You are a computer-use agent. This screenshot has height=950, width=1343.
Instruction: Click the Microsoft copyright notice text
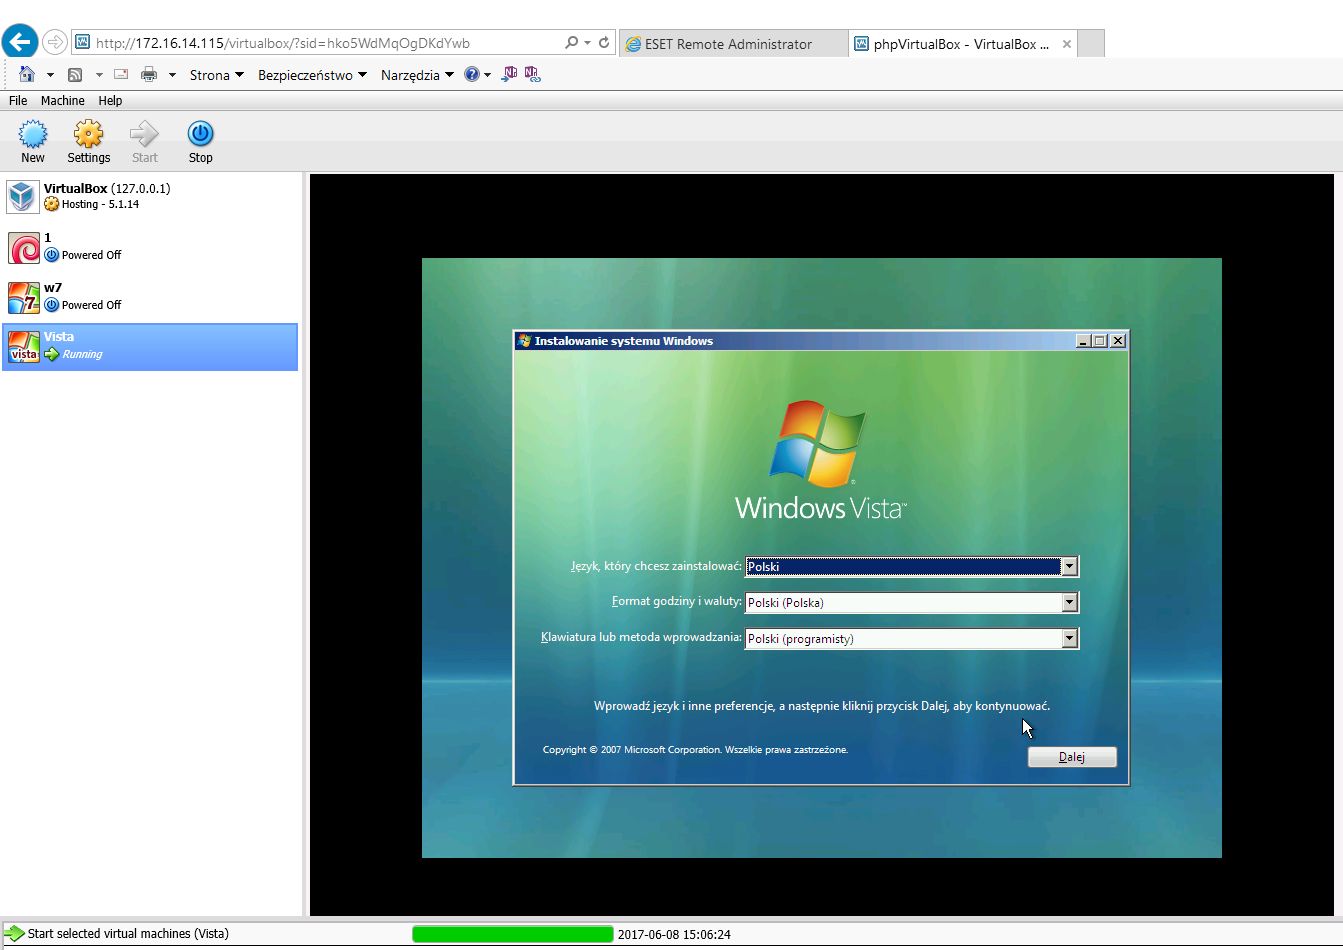point(695,750)
